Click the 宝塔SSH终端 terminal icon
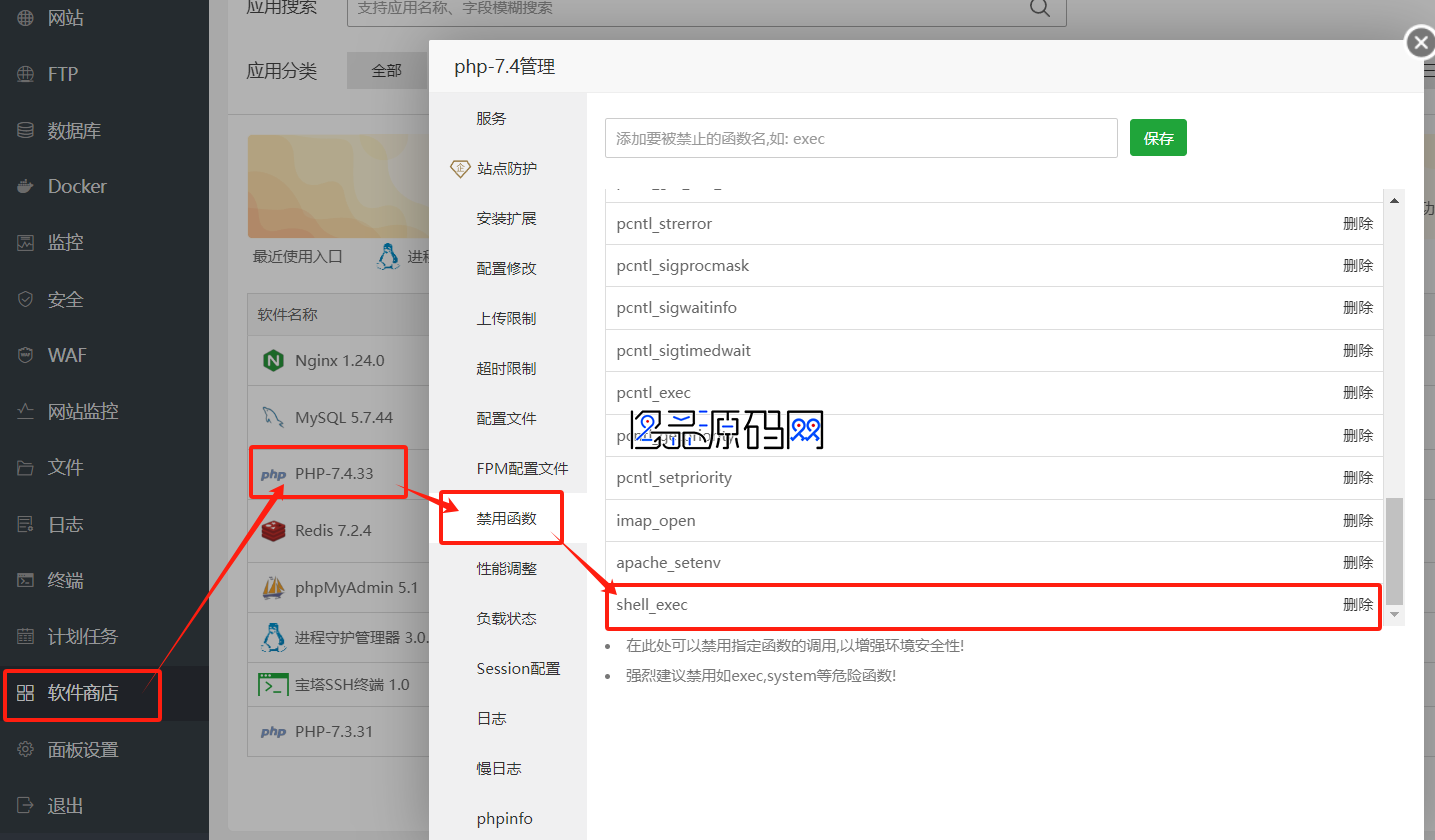1435x840 pixels. [273, 685]
